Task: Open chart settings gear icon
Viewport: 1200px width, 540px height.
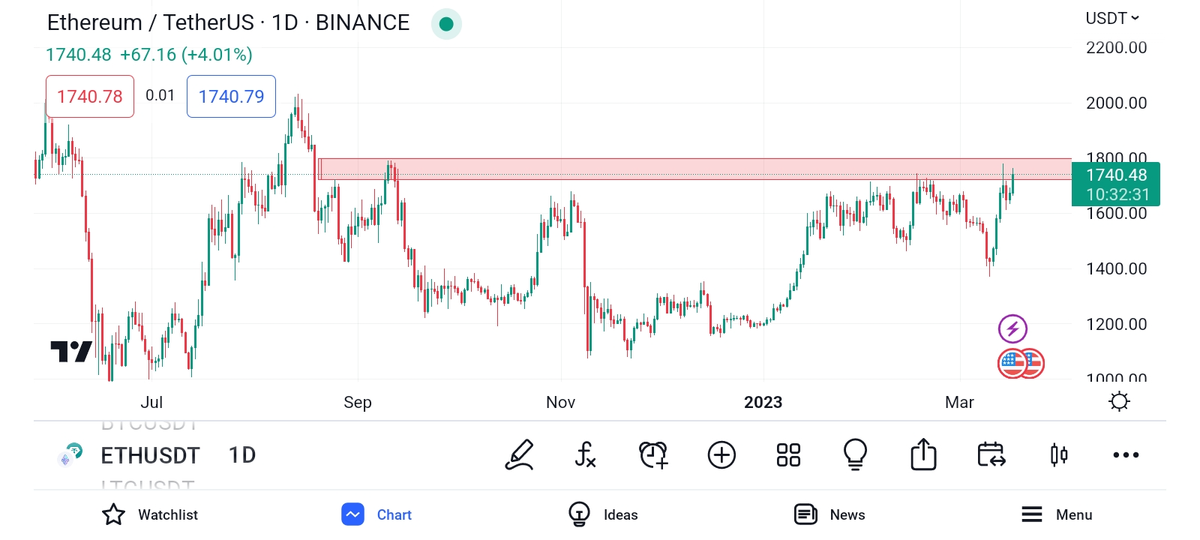Action: point(1119,402)
